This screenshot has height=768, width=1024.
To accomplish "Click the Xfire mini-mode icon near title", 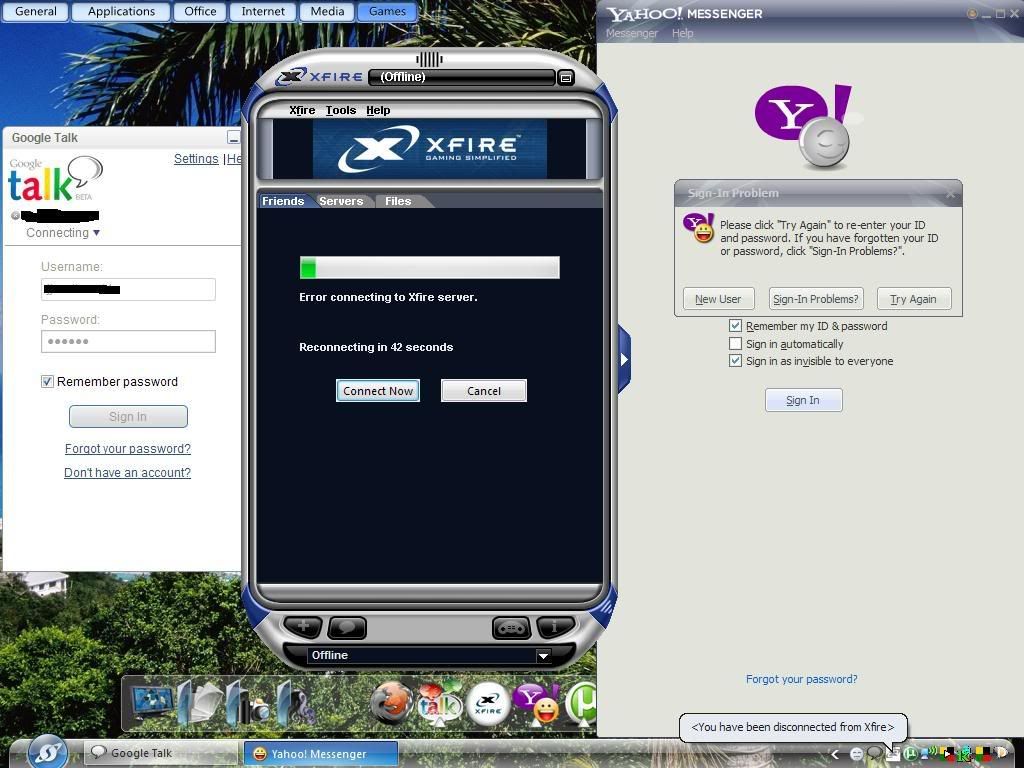I will (x=566, y=78).
